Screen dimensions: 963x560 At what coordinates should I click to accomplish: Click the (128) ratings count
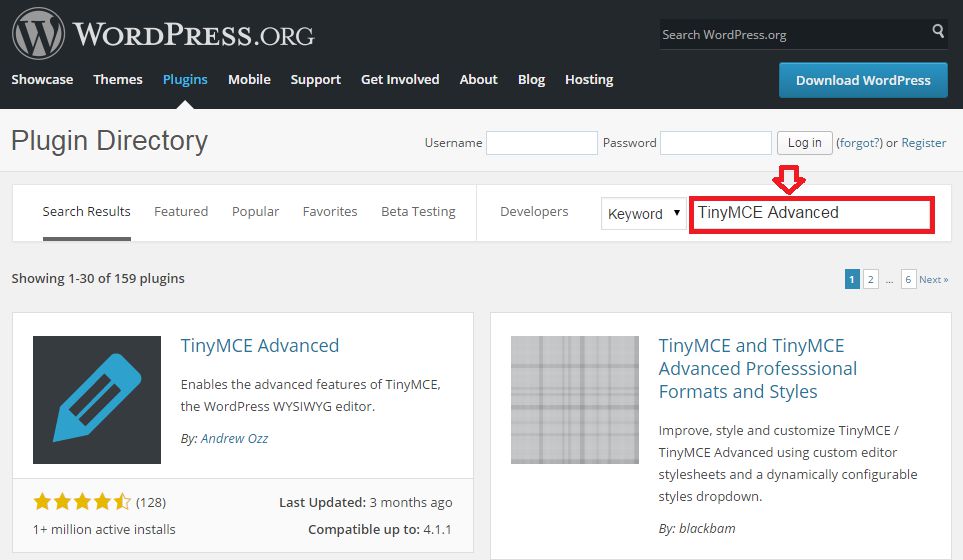(x=151, y=502)
